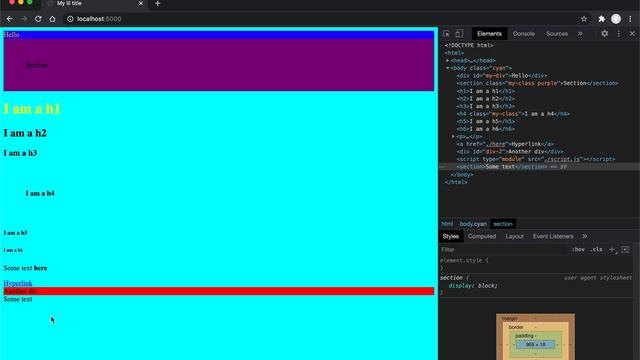This screenshot has height=360, width=640.
Task: Open a new browser tab
Action: pos(158,3)
